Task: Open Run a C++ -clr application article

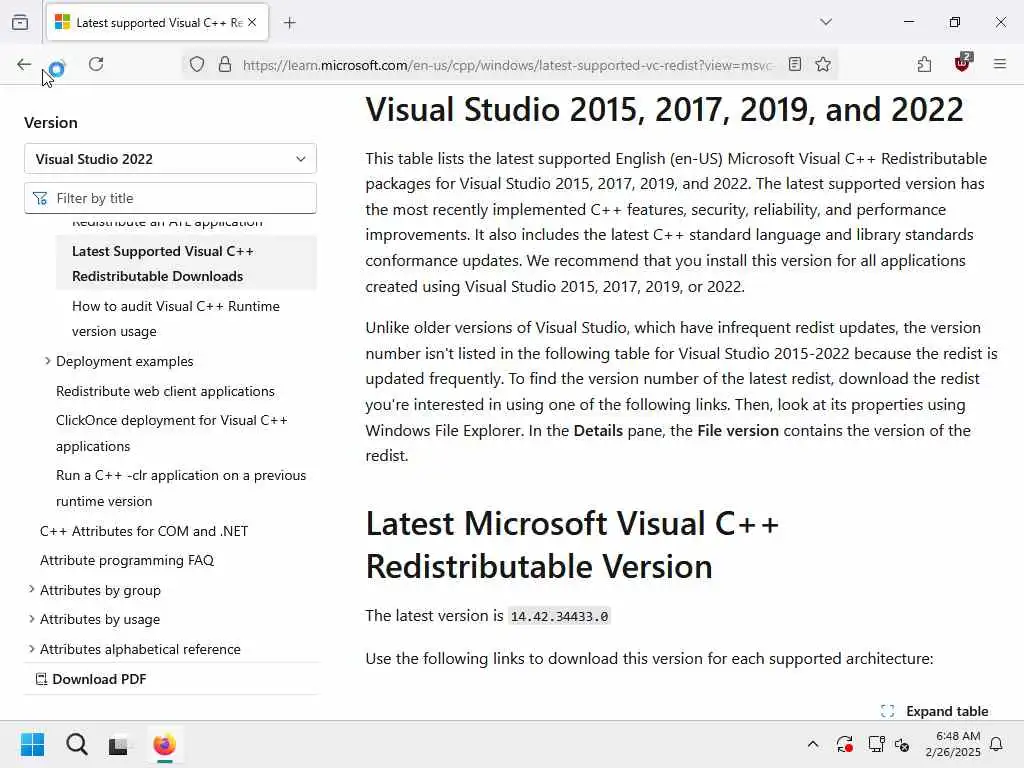Action: click(x=181, y=488)
